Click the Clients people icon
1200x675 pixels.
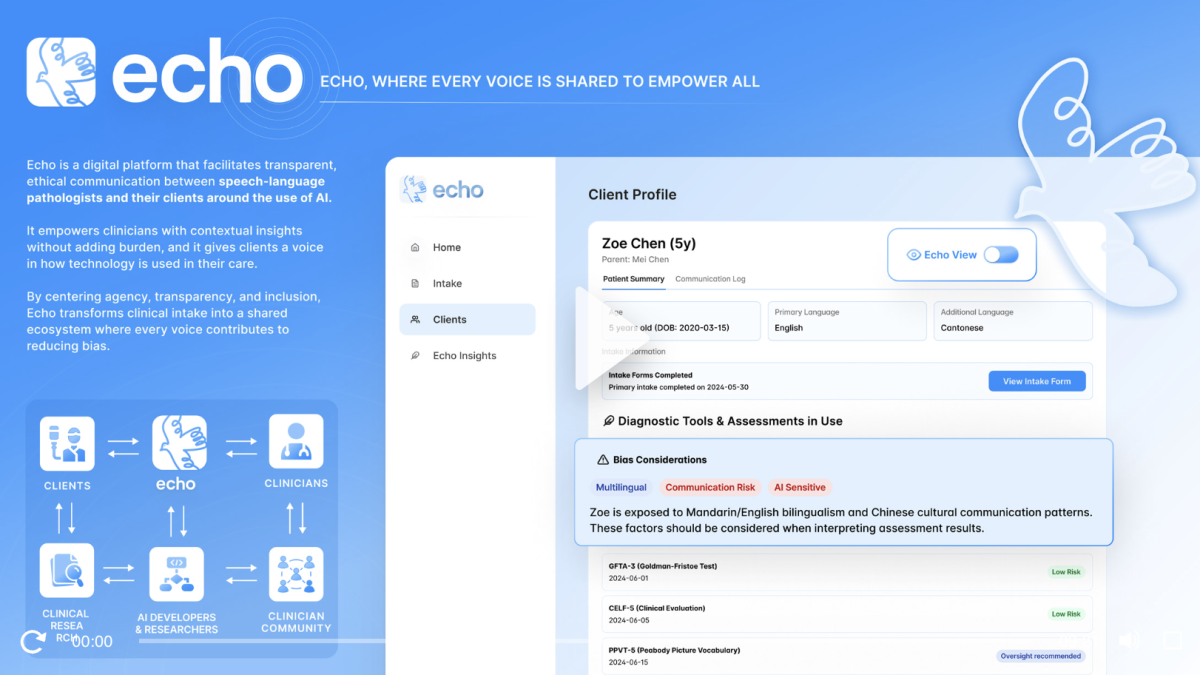click(x=415, y=320)
